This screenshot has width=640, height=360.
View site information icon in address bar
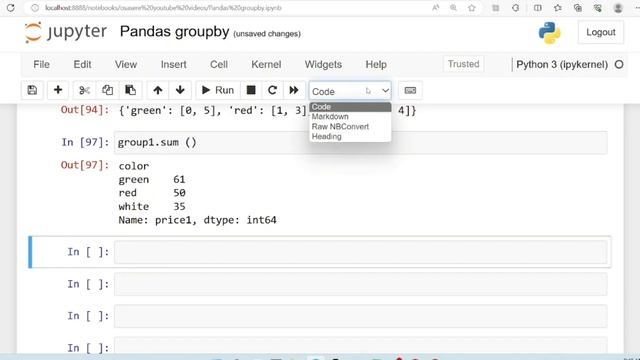pyautogui.click(x=35, y=8)
